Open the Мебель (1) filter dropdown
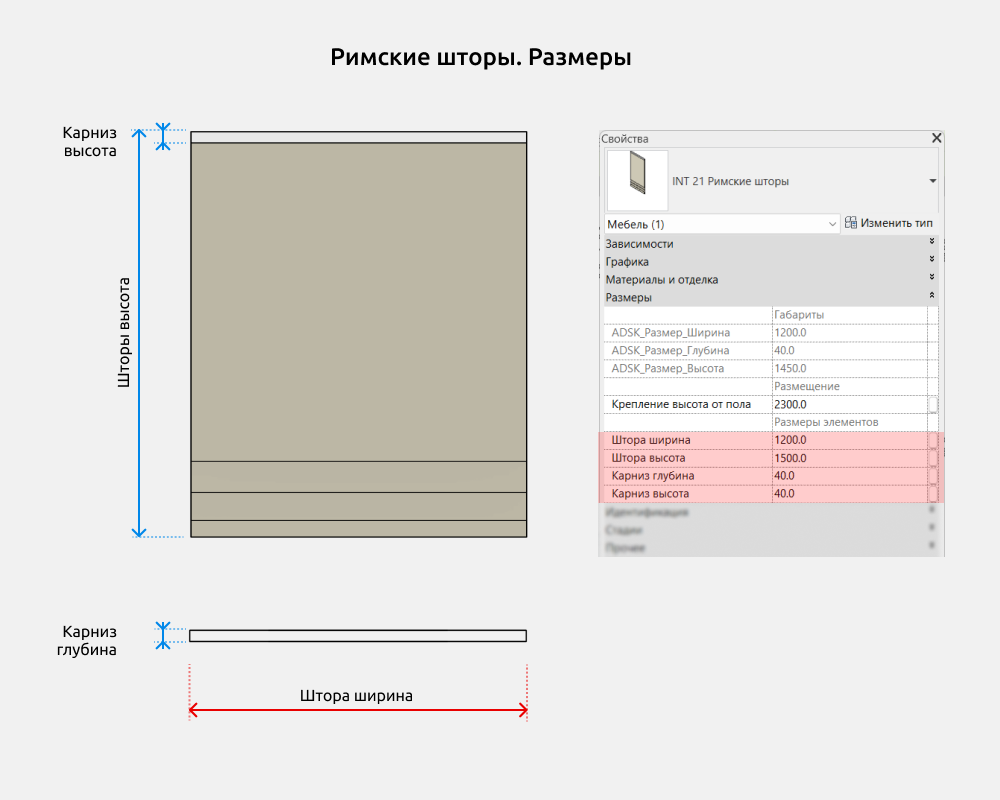The width and height of the screenshot is (1000, 800). 721,224
